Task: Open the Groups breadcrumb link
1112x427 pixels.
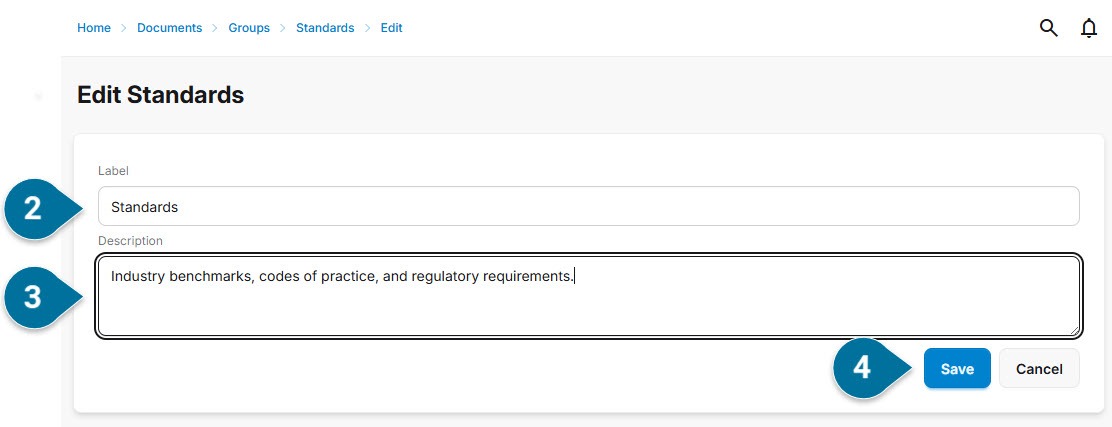Action: [x=249, y=28]
